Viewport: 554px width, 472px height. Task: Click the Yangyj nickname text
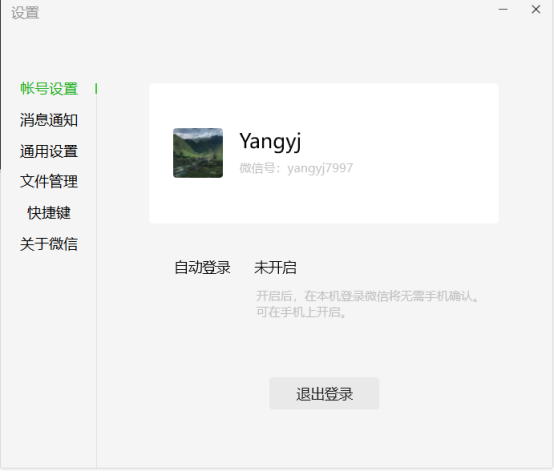click(270, 141)
